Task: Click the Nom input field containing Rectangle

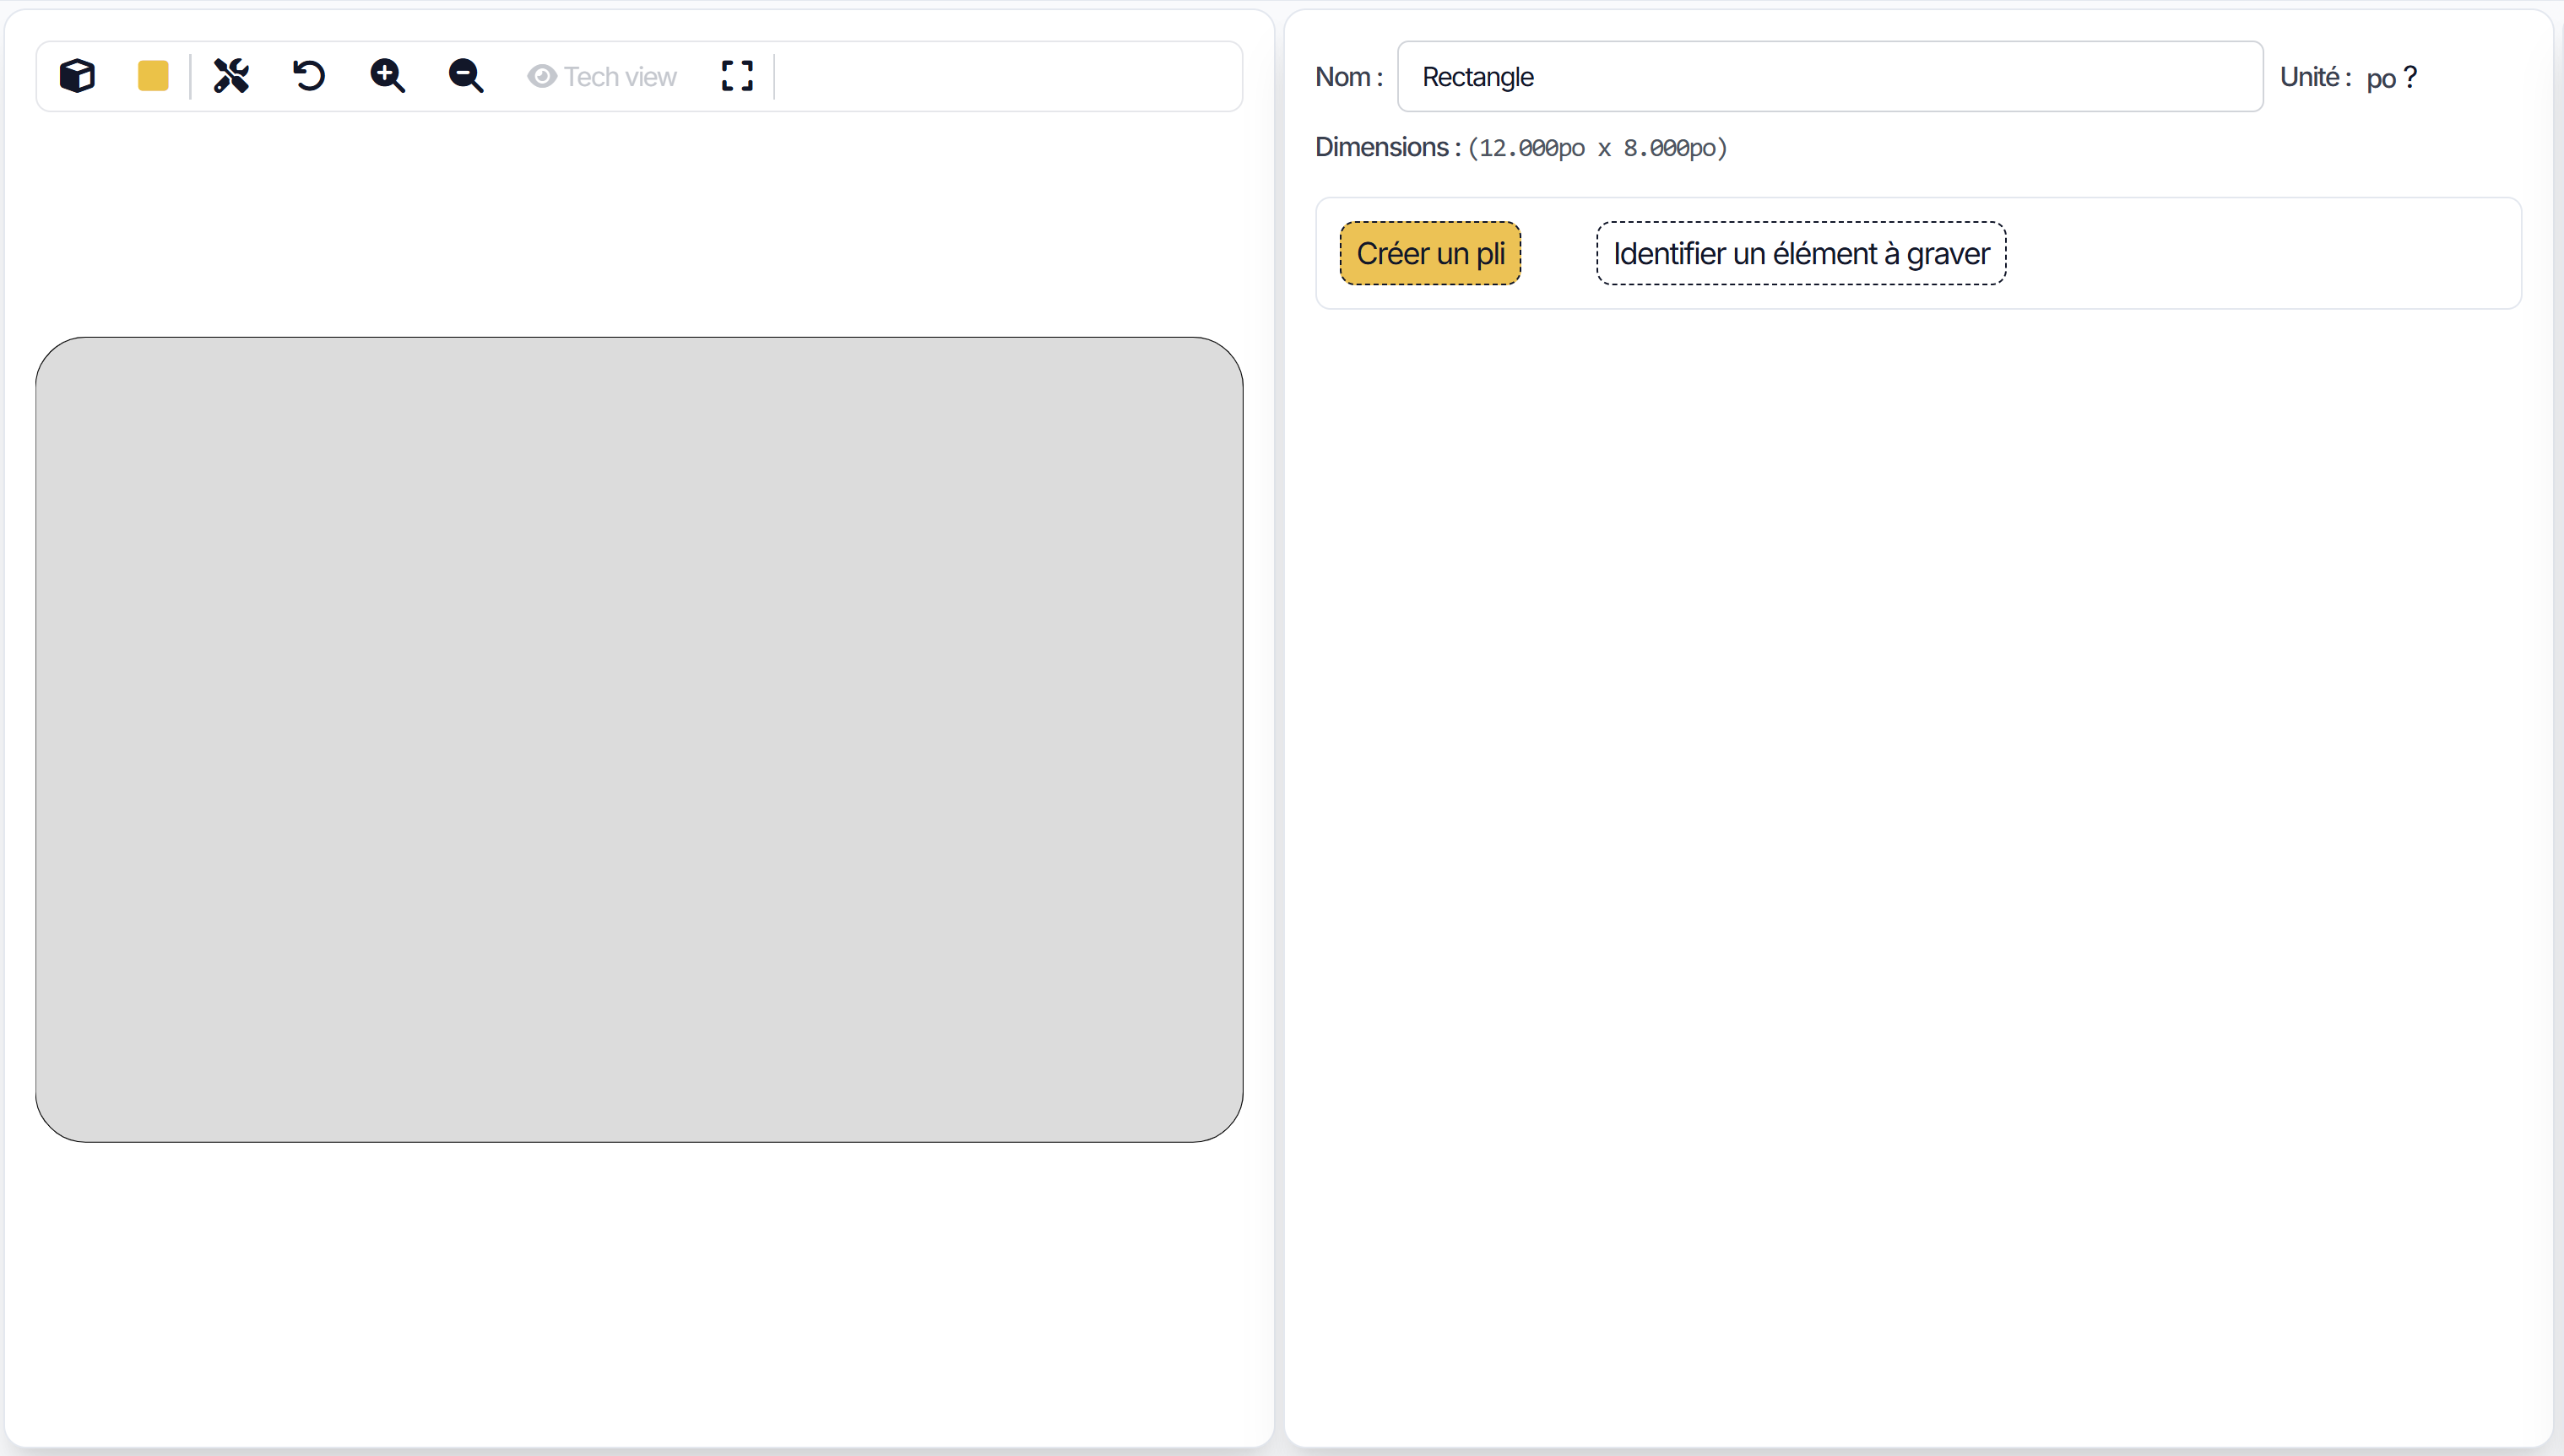Action: 1830,77
